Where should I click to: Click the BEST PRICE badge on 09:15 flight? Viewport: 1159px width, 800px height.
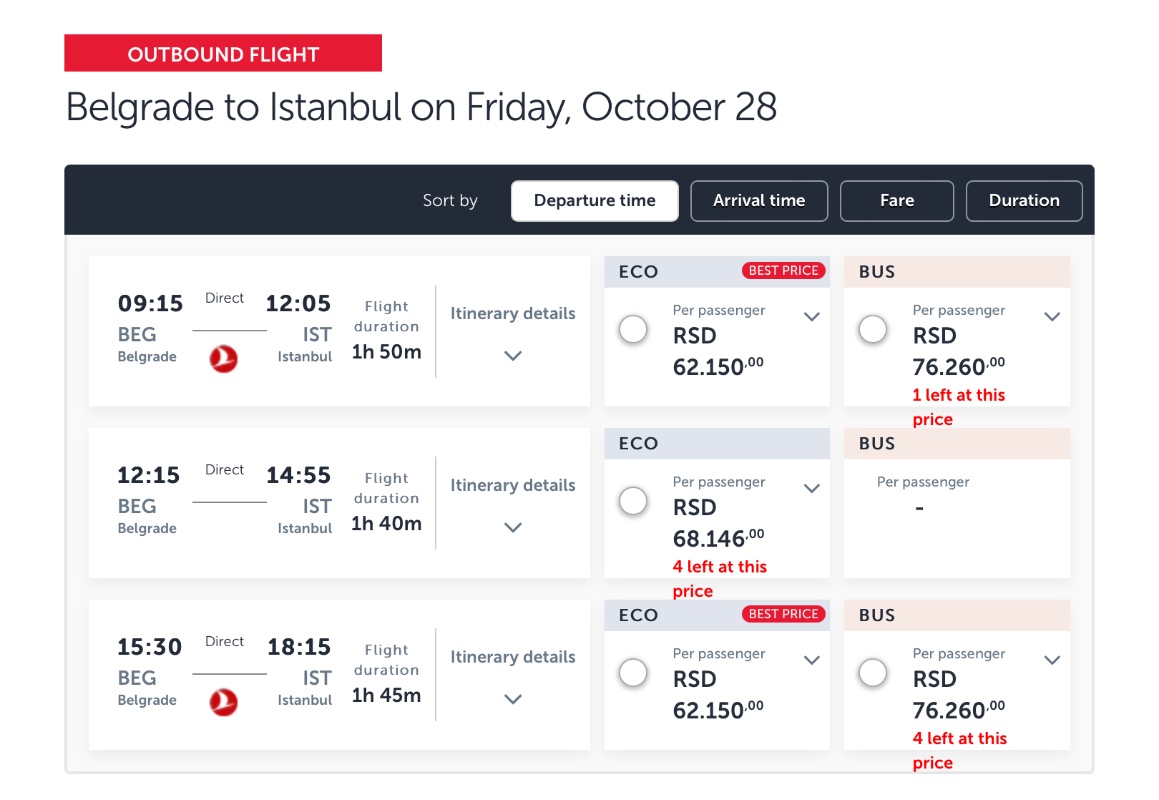point(783,271)
